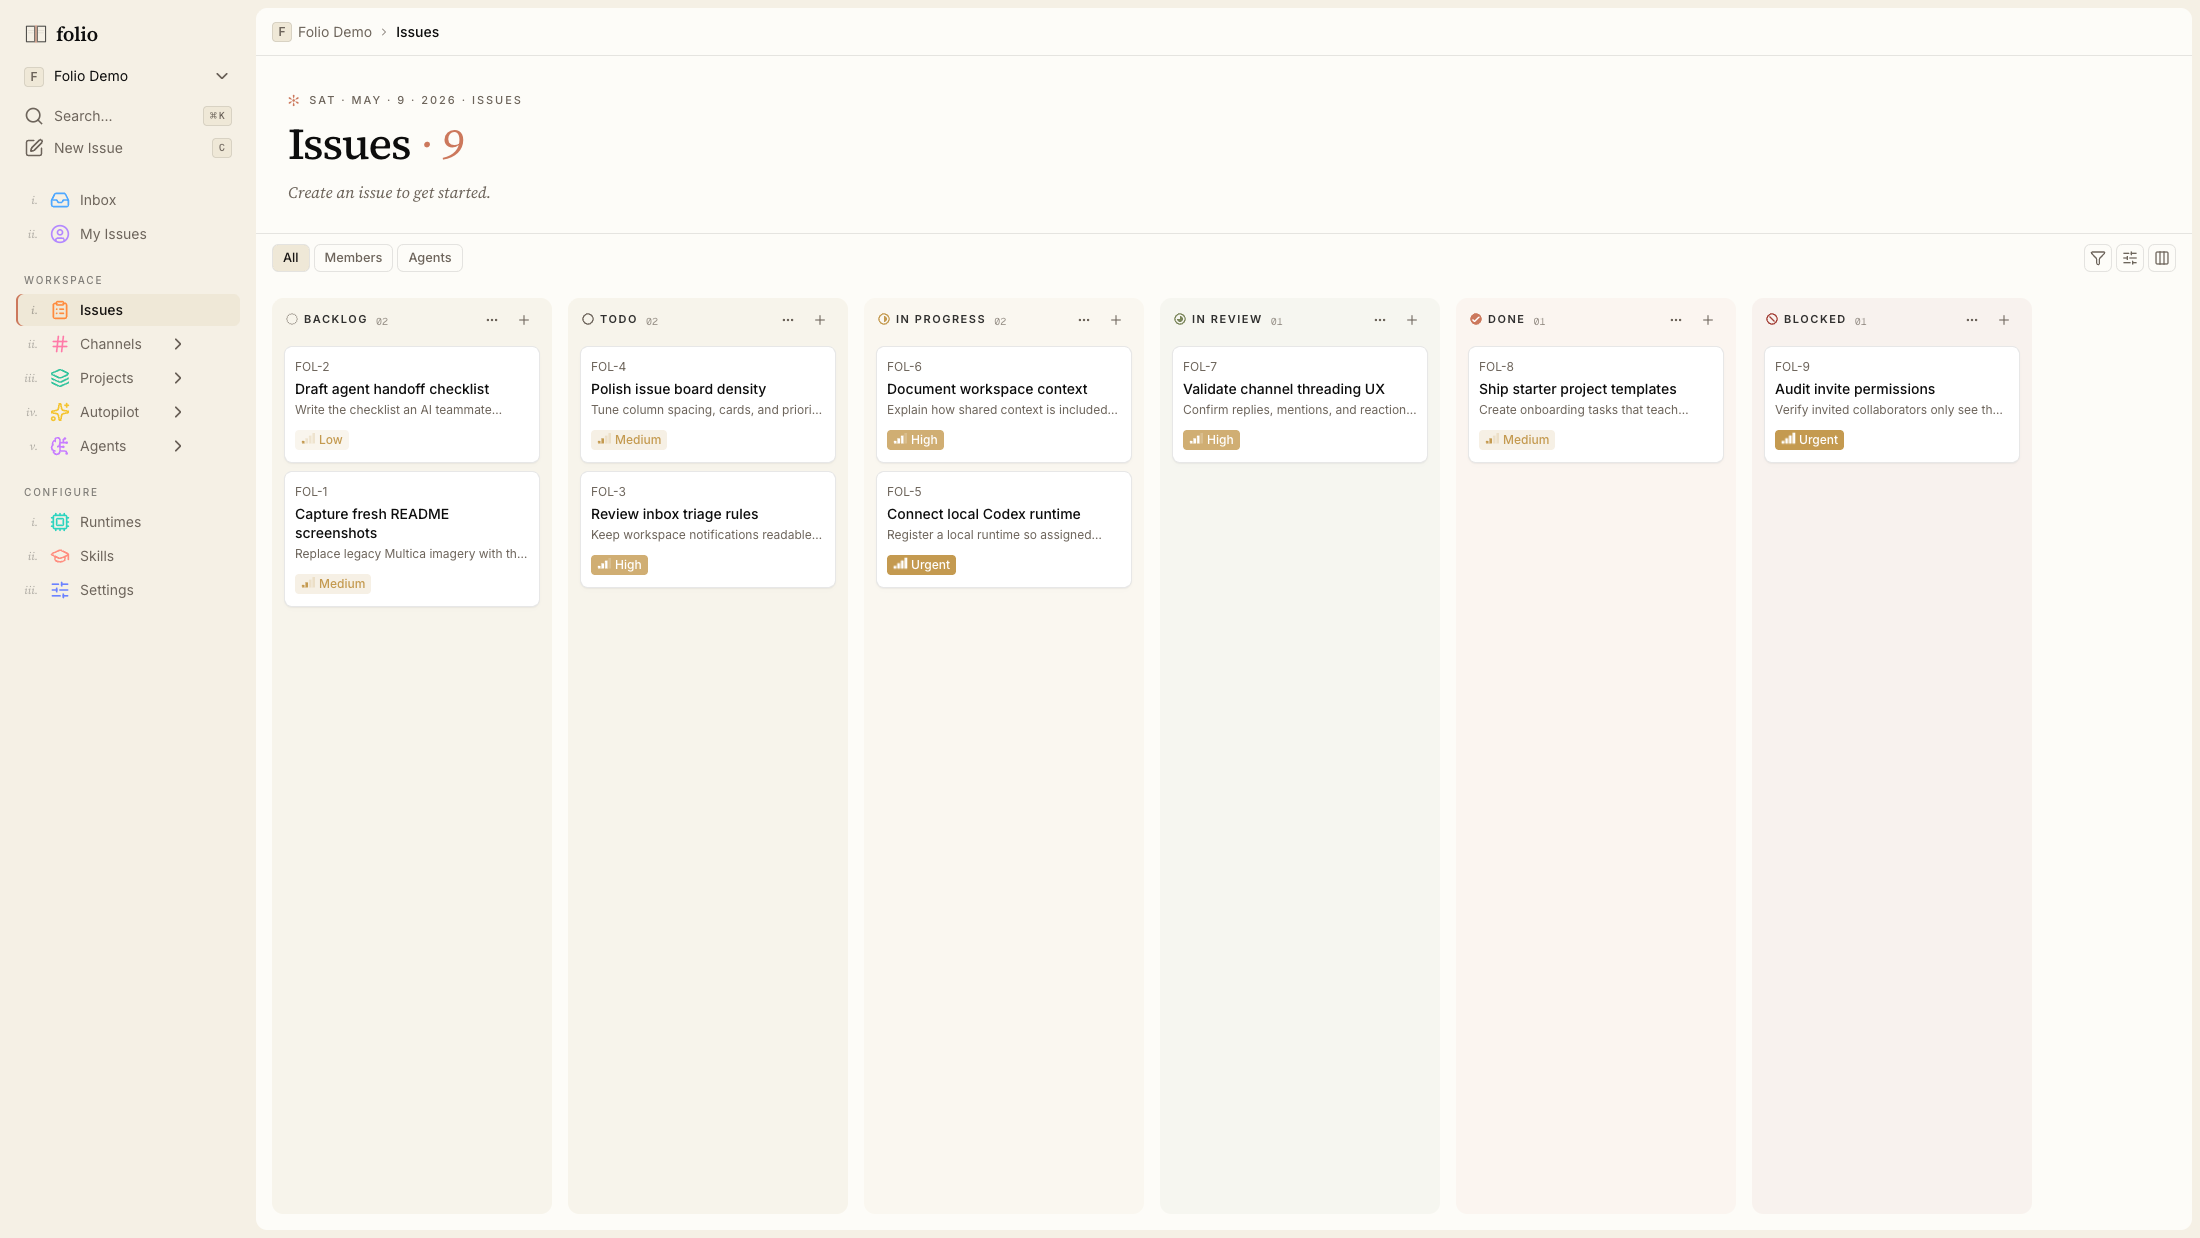
Task: Select Issues in workspace sidebar
Action: (x=128, y=310)
